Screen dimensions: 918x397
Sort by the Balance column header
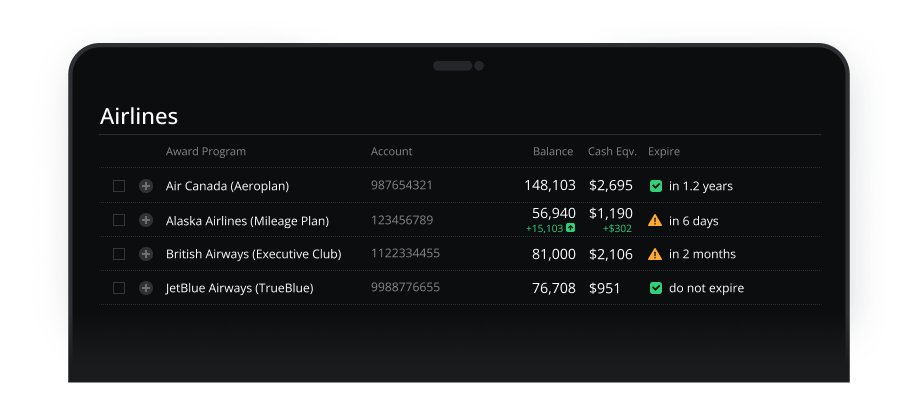coord(553,152)
